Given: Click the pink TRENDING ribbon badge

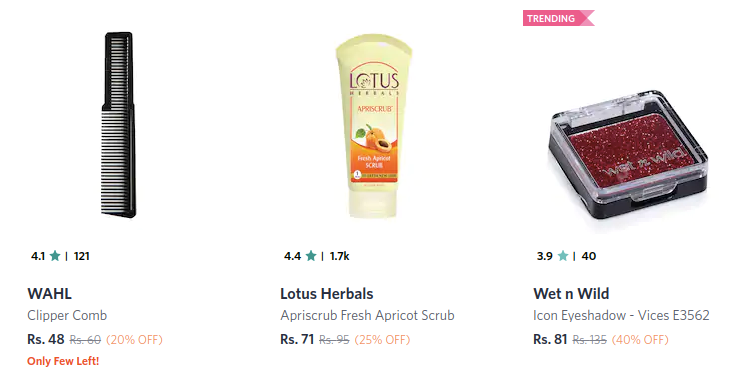Looking at the screenshot, I should 558,18.
